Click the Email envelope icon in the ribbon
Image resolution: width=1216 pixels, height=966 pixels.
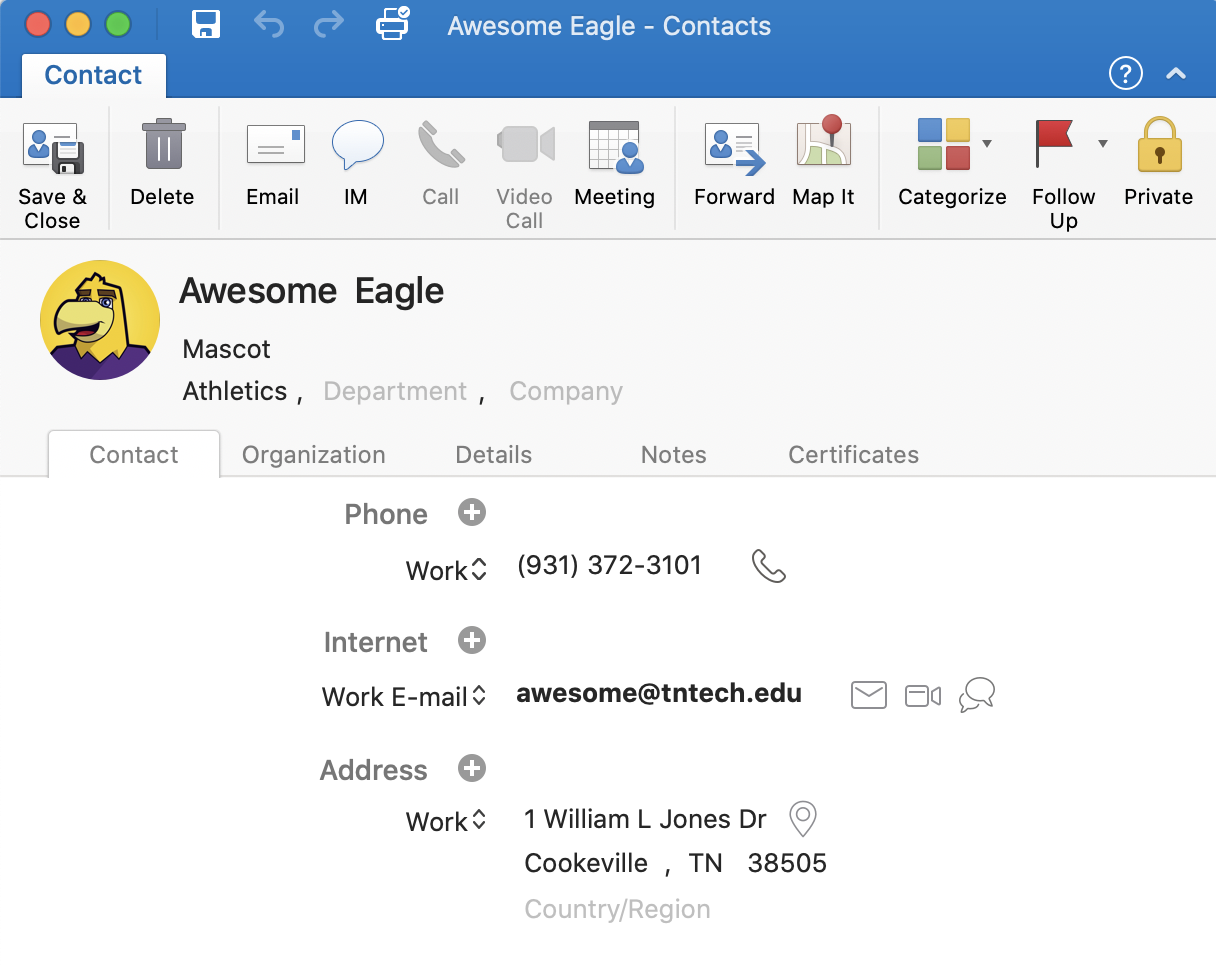tap(274, 146)
